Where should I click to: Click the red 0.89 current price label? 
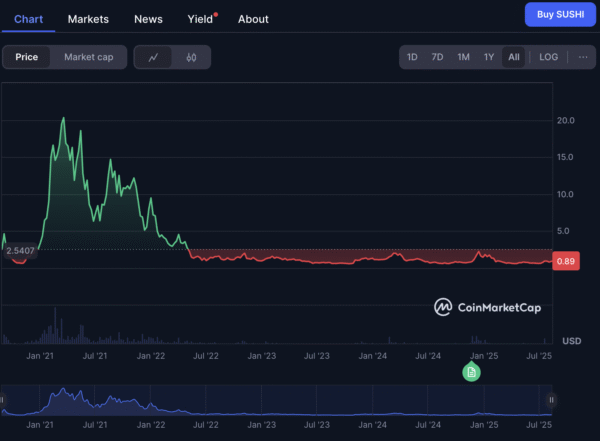pos(566,261)
